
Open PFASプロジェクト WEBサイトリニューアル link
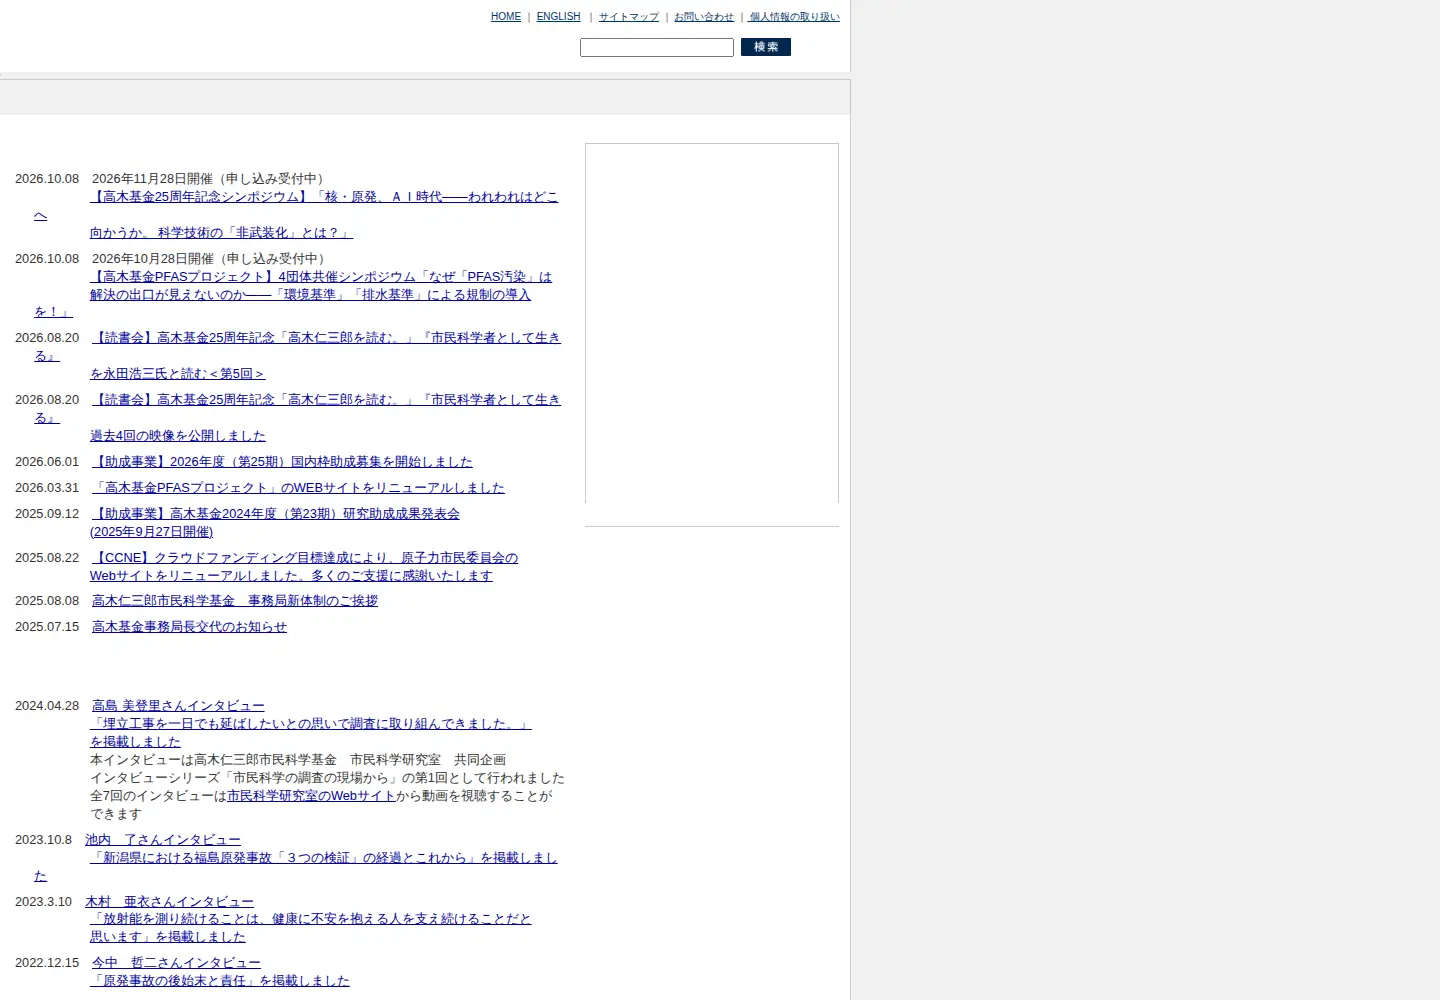coord(298,488)
